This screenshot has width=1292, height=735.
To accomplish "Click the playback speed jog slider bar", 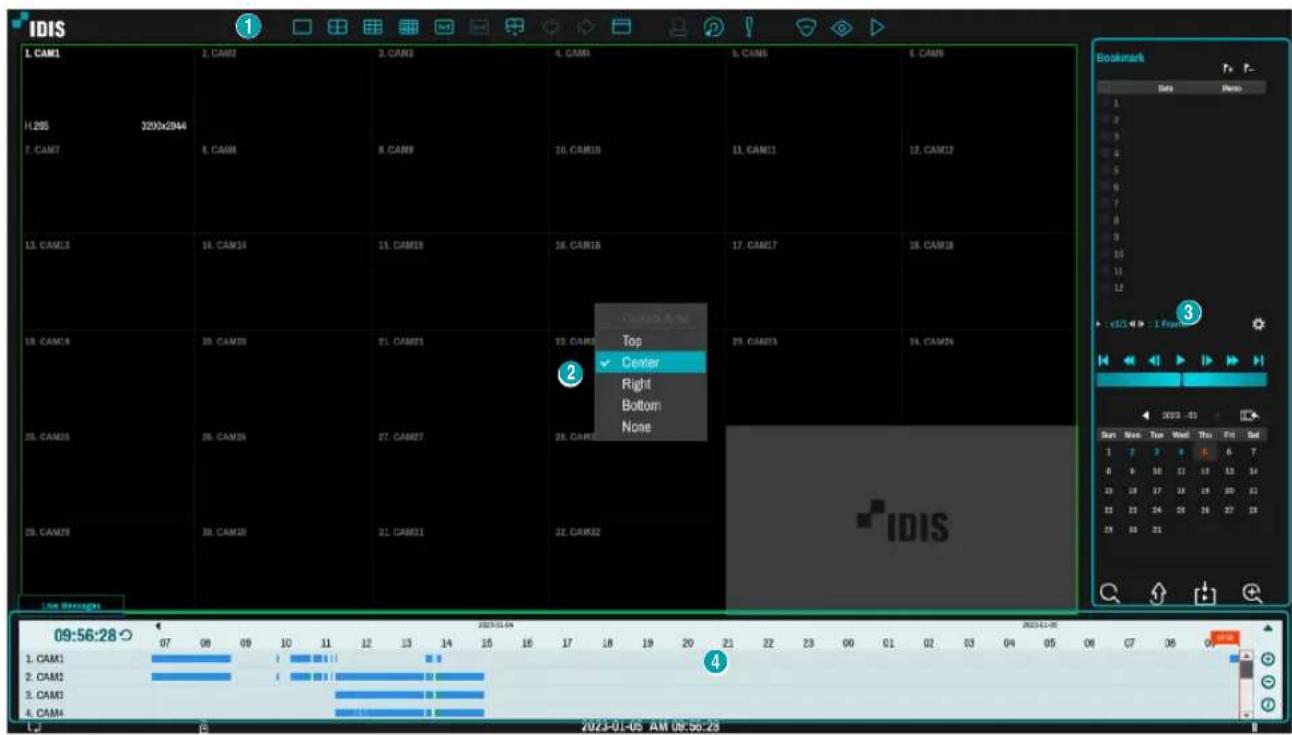I will [1182, 380].
